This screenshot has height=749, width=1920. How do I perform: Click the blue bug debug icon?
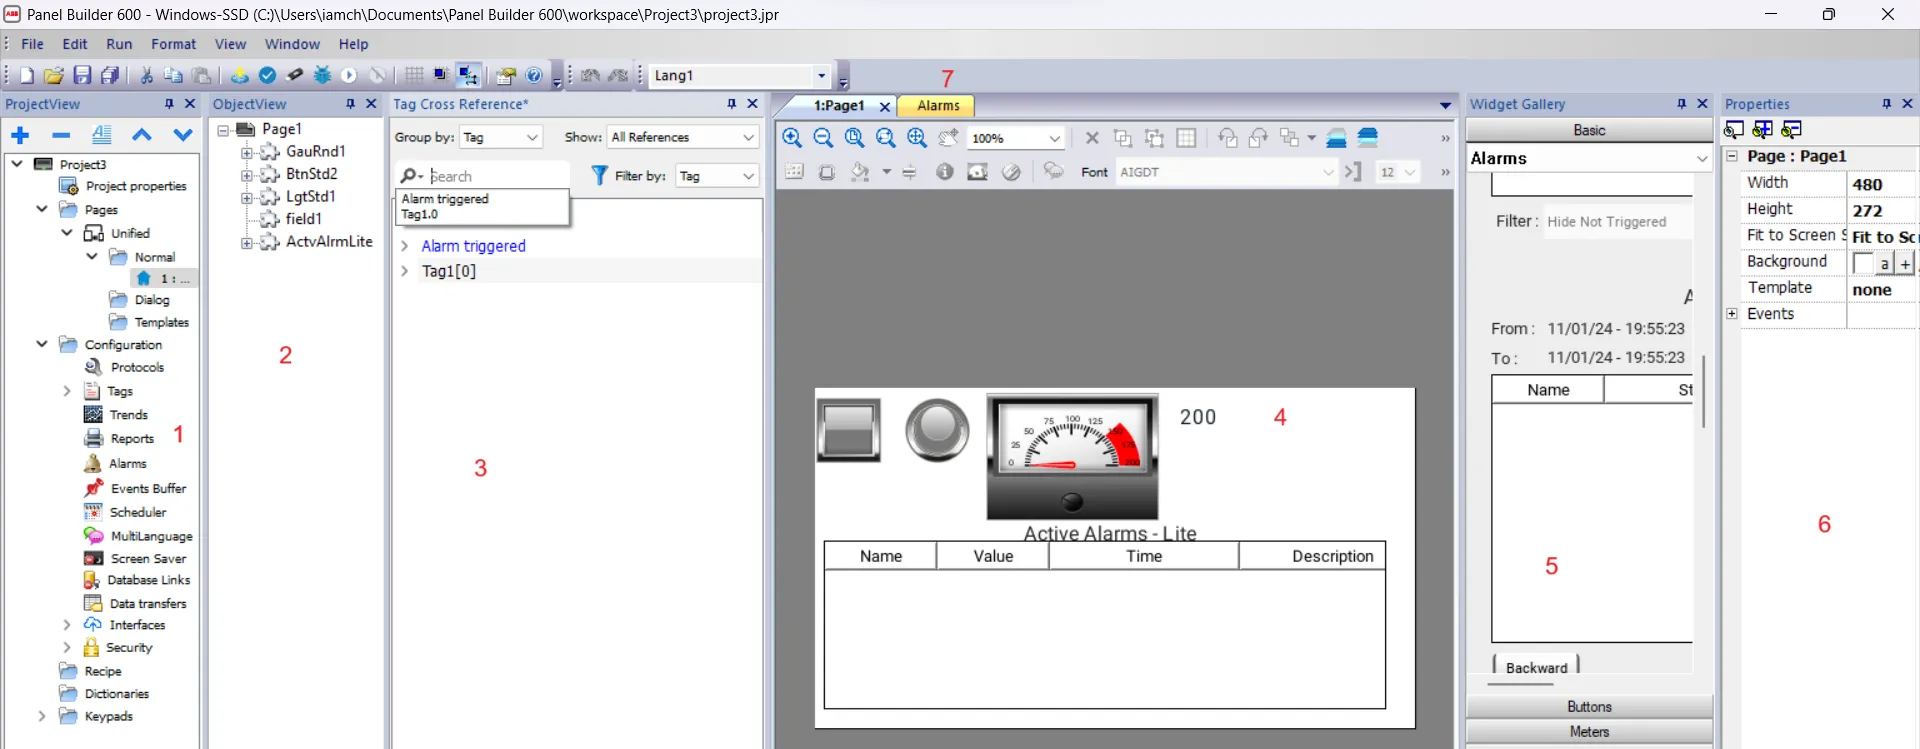click(322, 76)
